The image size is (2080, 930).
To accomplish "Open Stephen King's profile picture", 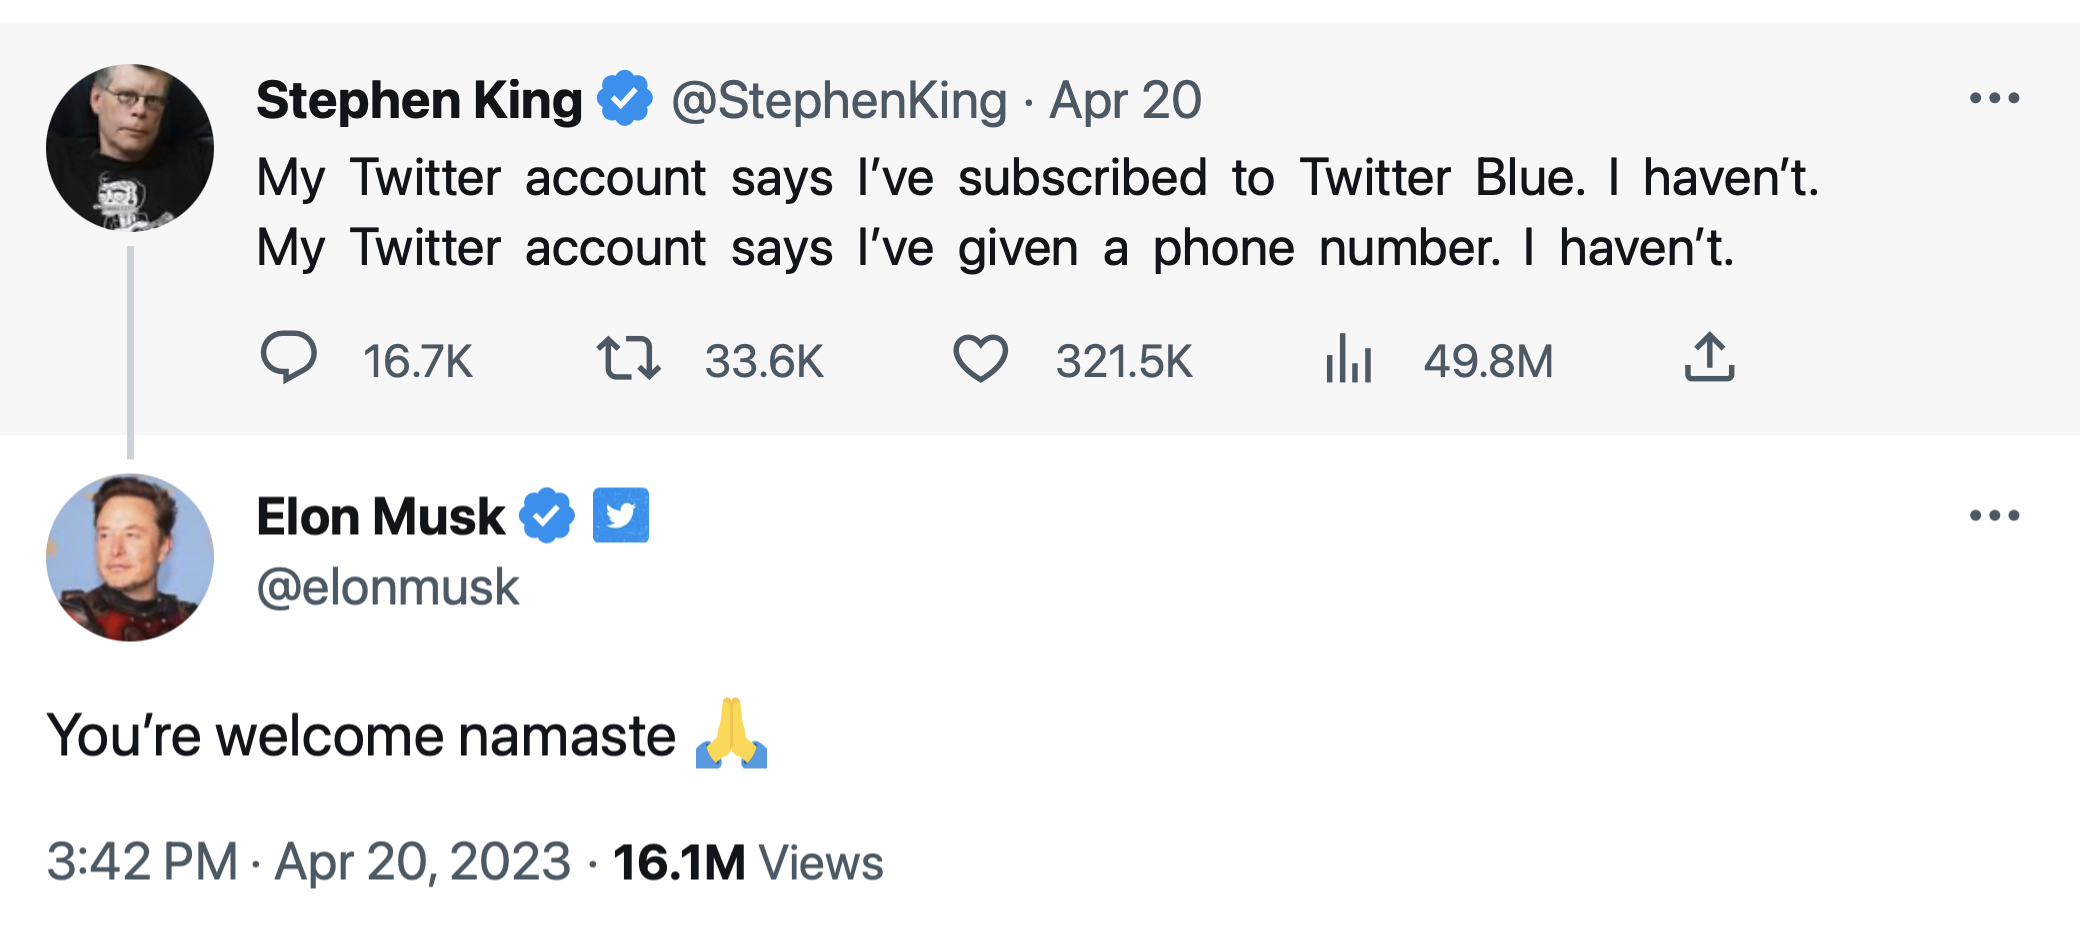I will click(x=130, y=148).
